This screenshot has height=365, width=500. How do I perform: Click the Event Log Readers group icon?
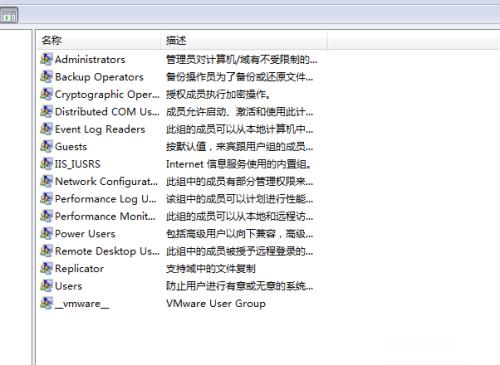coord(46,129)
